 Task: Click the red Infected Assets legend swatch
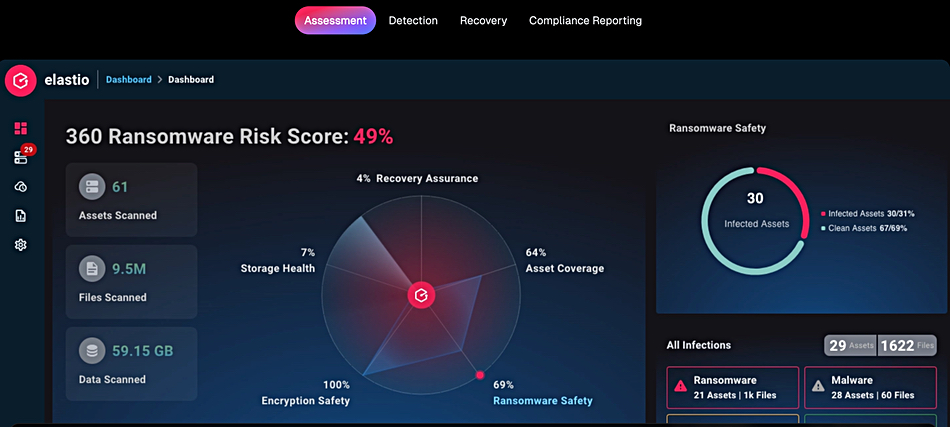823,214
